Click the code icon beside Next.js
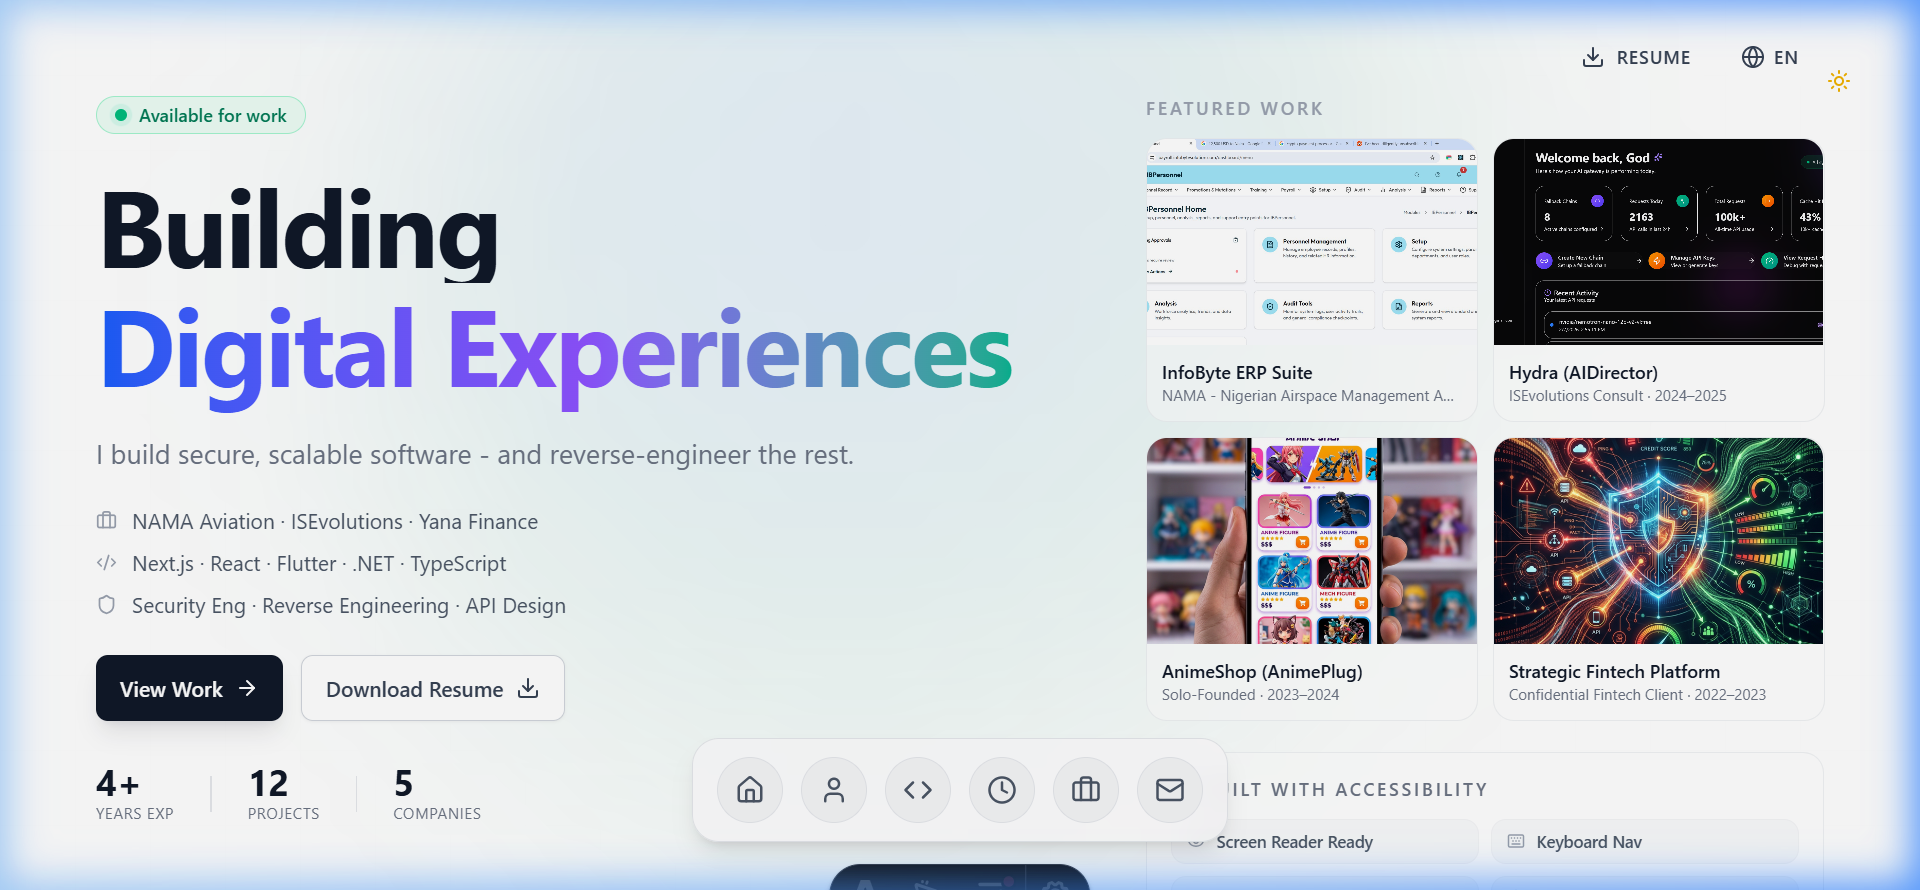The image size is (1920, 890). [107, 562]
